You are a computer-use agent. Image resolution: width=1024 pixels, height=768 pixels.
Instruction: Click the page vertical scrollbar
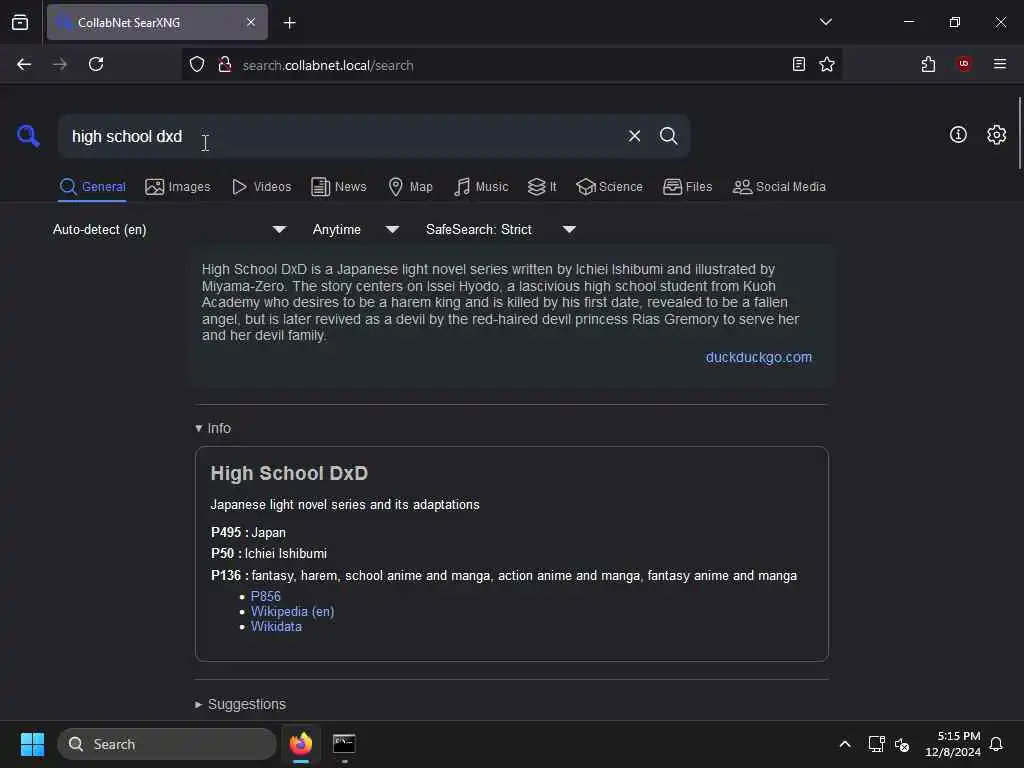coord(1019,133)
